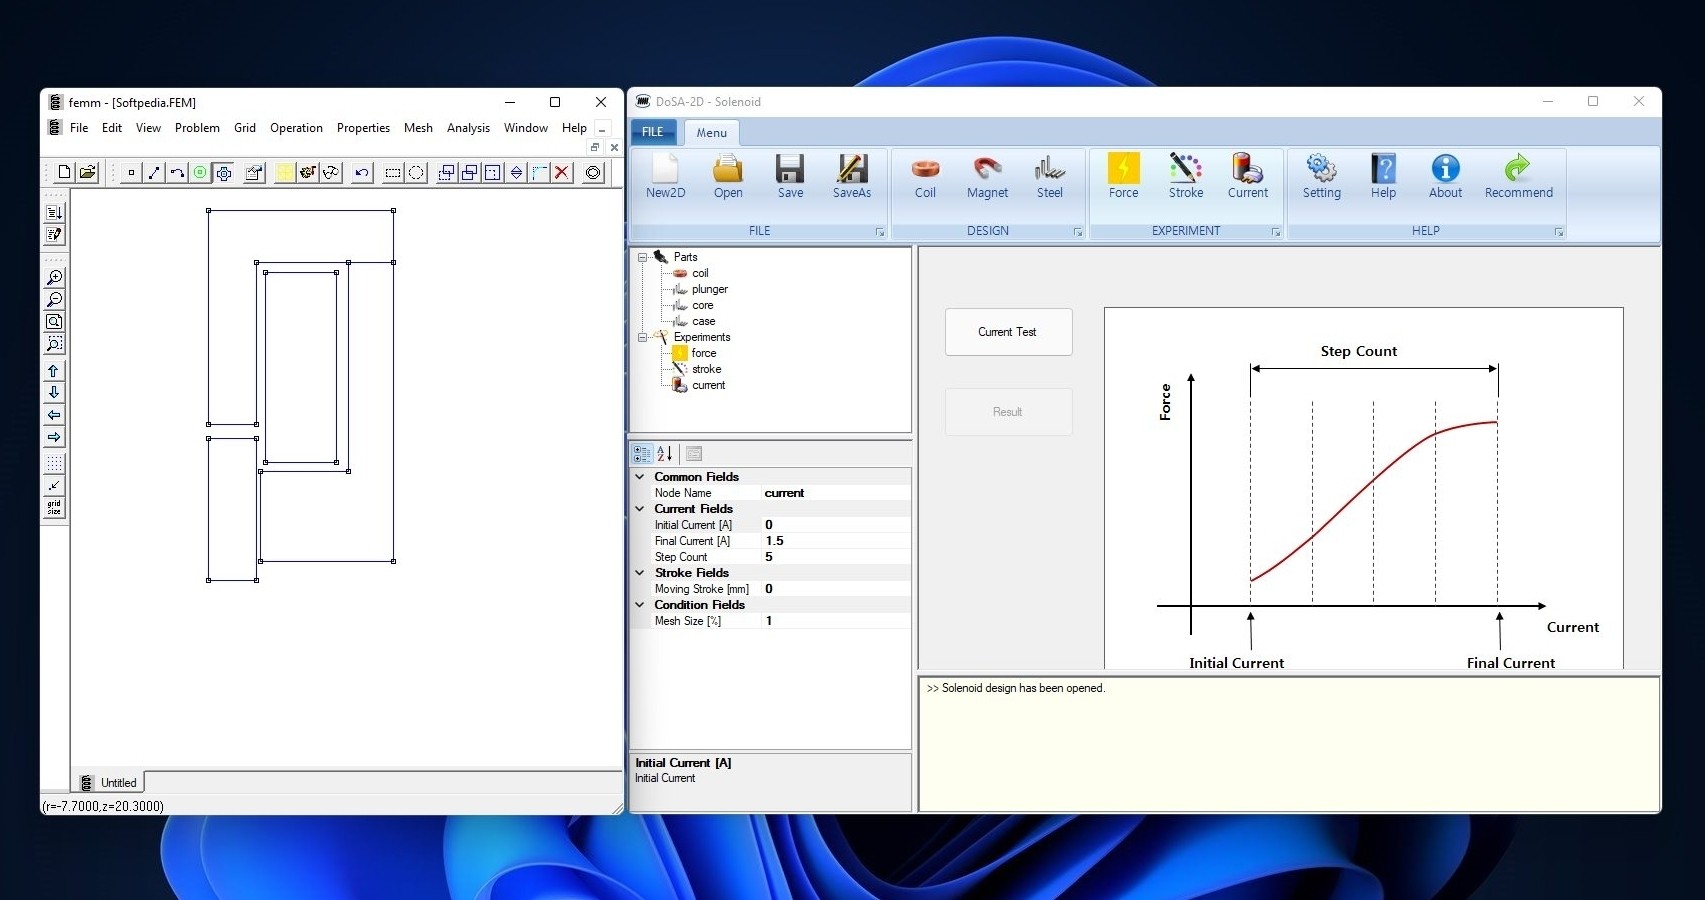Select the group mode tool in femm
This screenshot has height=900, width=1705.
[223, 172]
